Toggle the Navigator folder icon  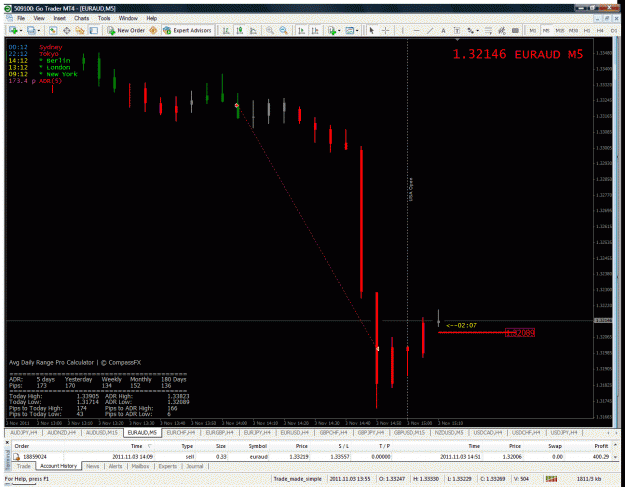pos(80,30)
